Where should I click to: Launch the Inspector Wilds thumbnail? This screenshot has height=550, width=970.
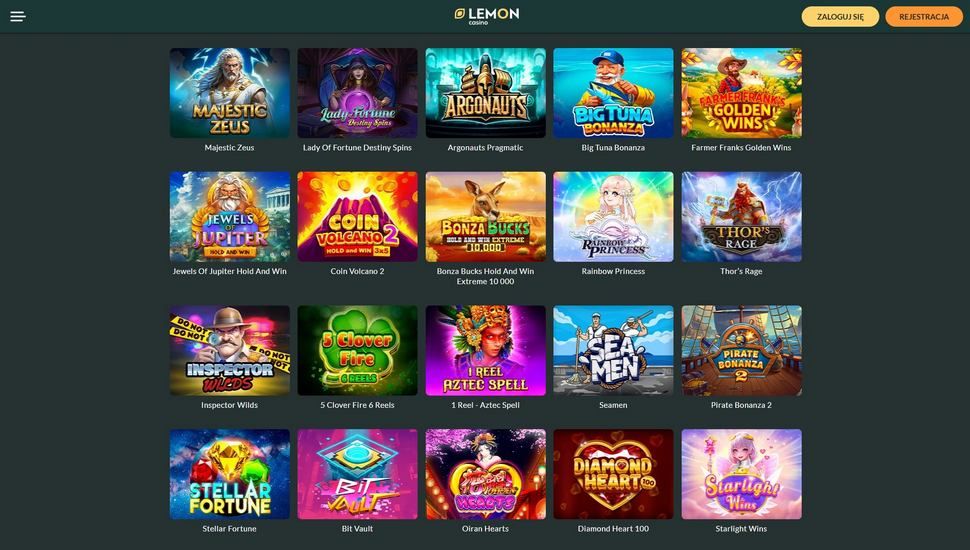pos(230,350)
